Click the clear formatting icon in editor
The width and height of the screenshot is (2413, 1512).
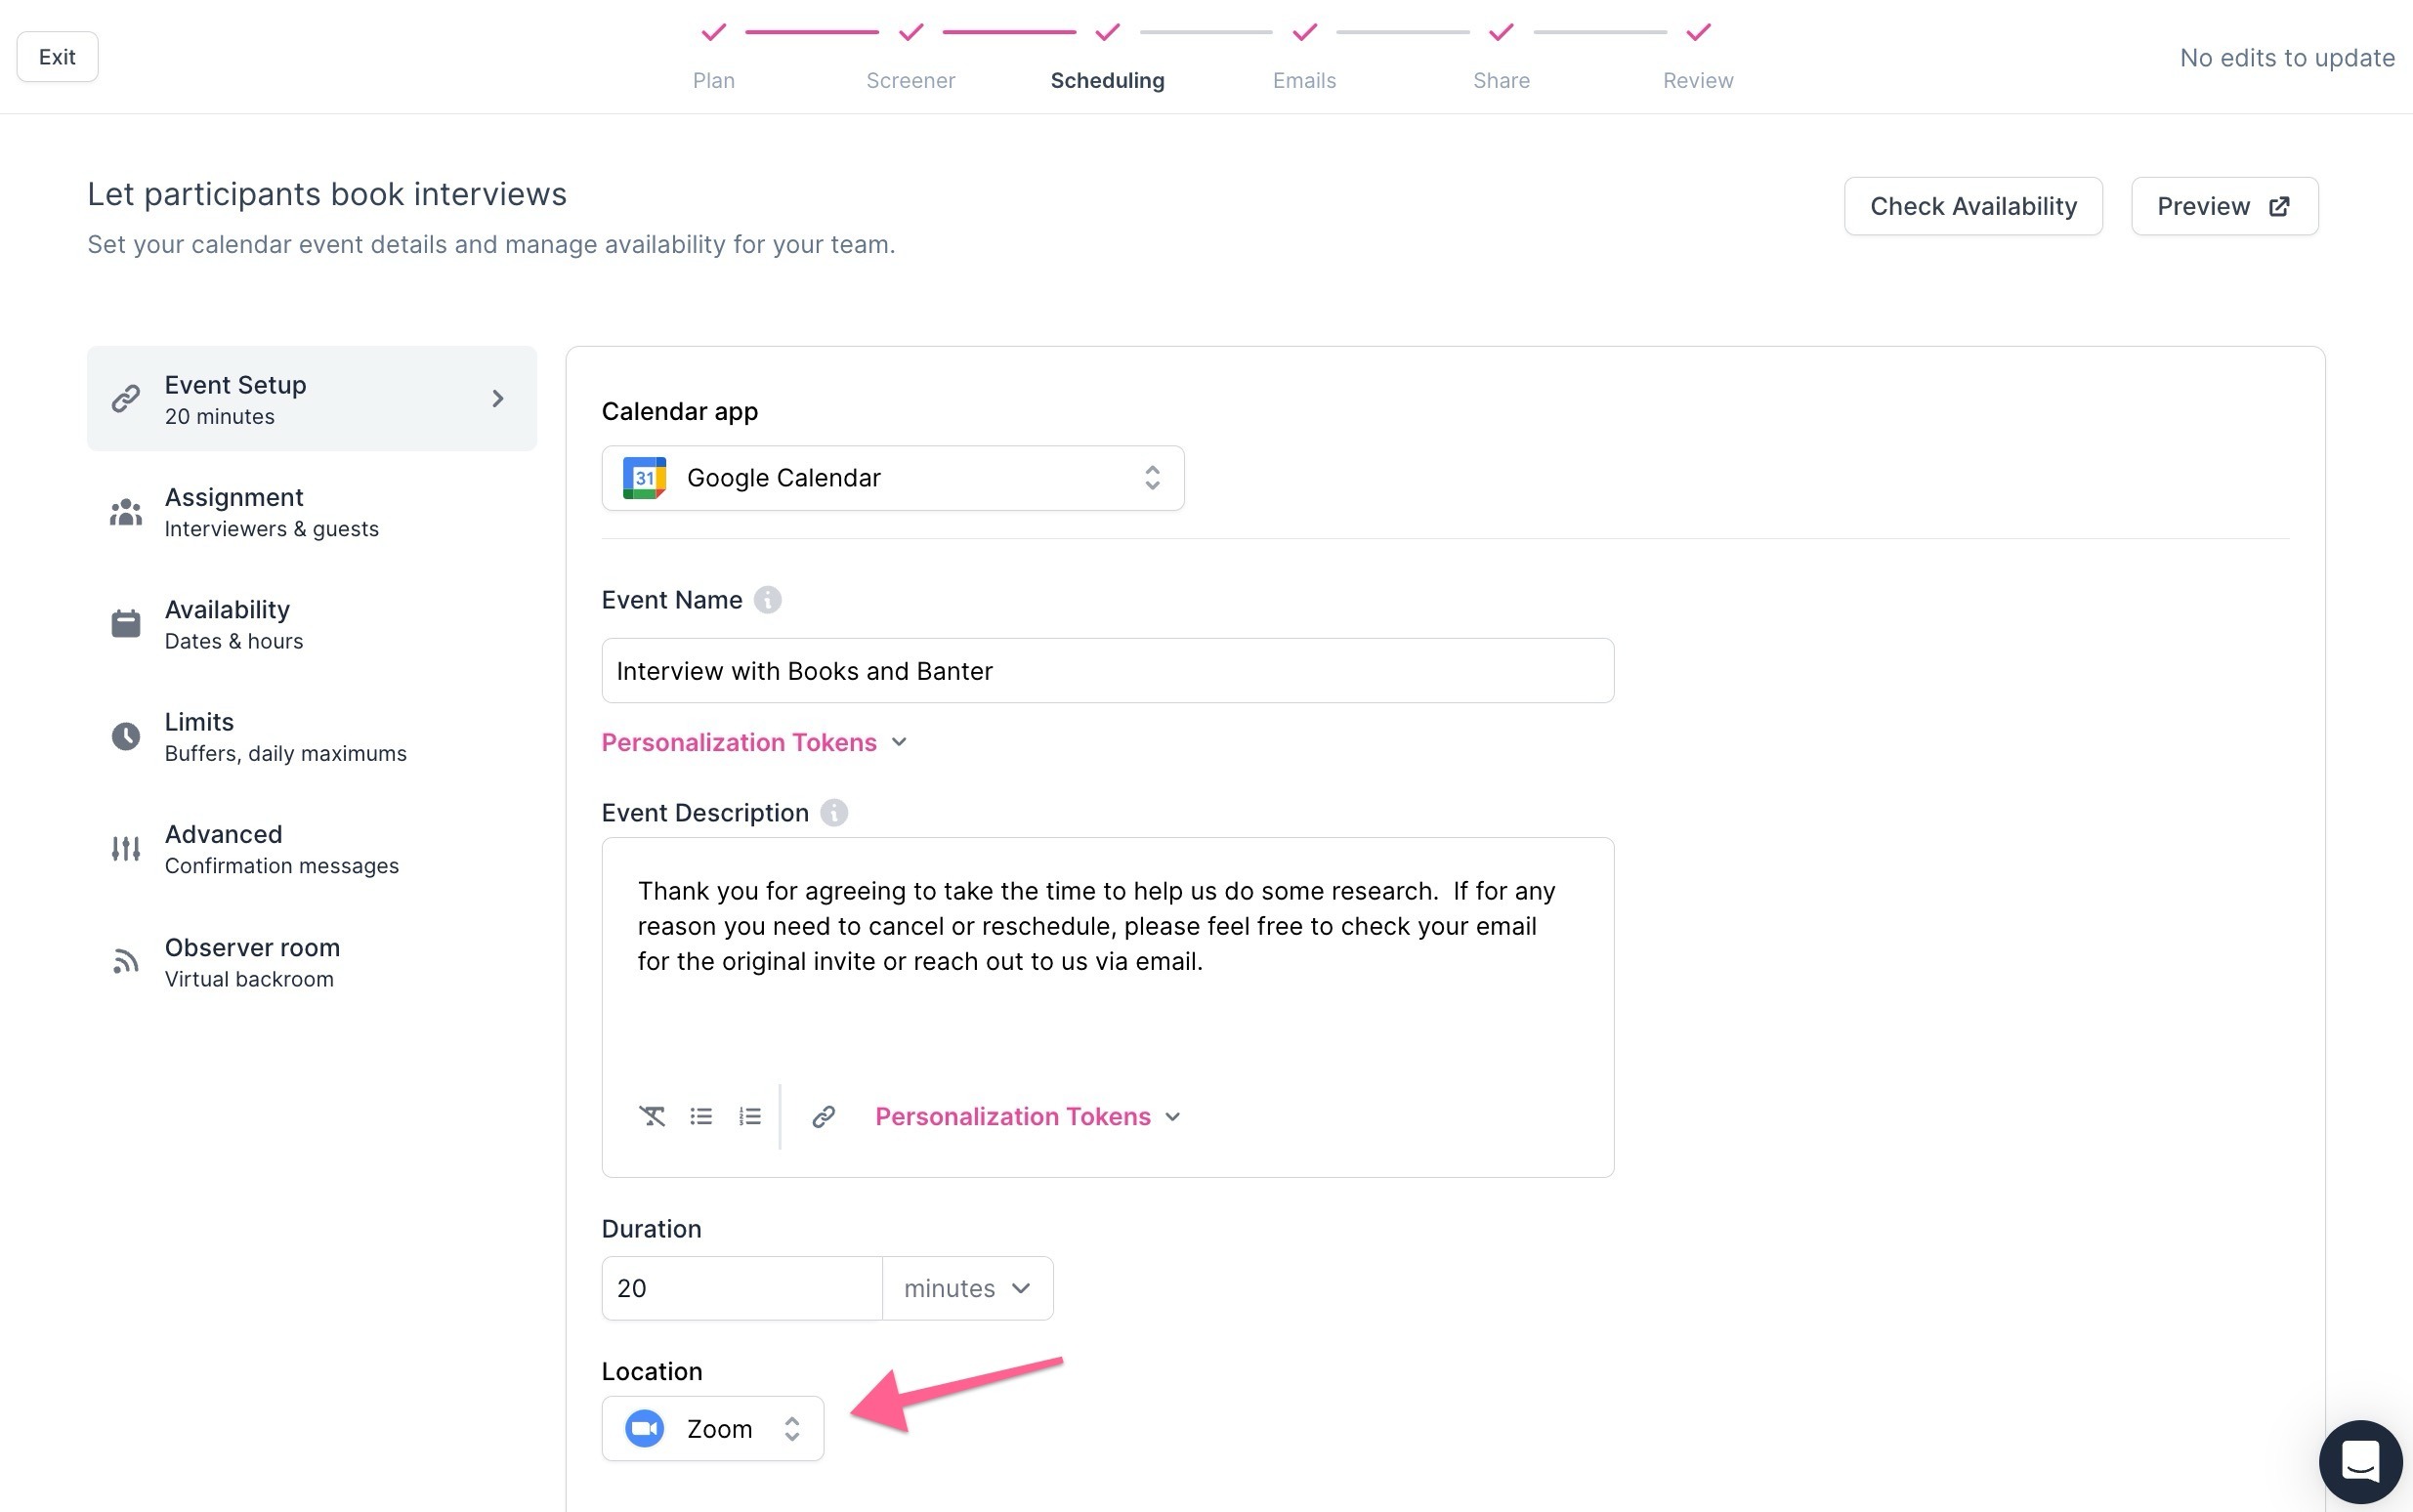click(x=652, y=1116)
